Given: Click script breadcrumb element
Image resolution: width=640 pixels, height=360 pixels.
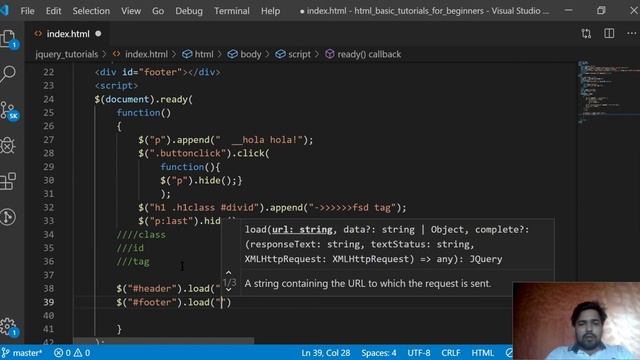Looking at the screenshot, I should pos(293,54).
